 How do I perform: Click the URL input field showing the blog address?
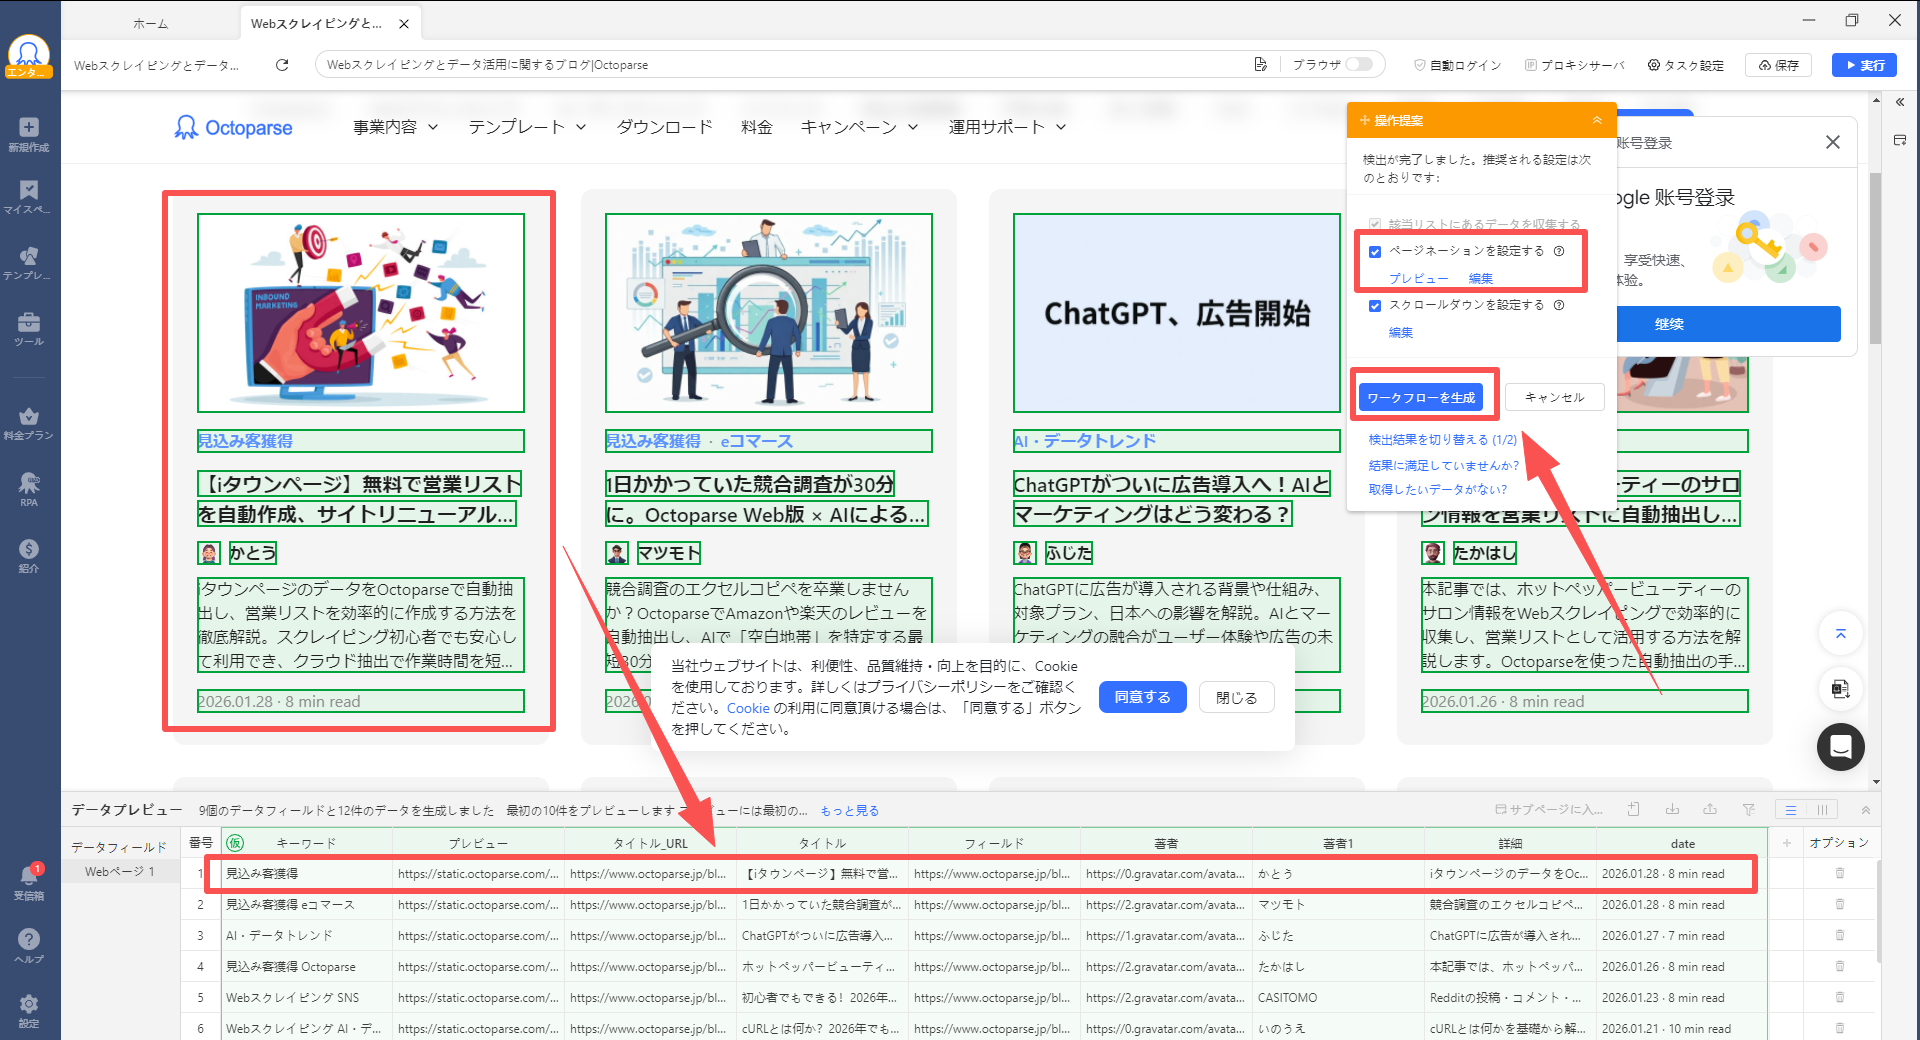700,64
